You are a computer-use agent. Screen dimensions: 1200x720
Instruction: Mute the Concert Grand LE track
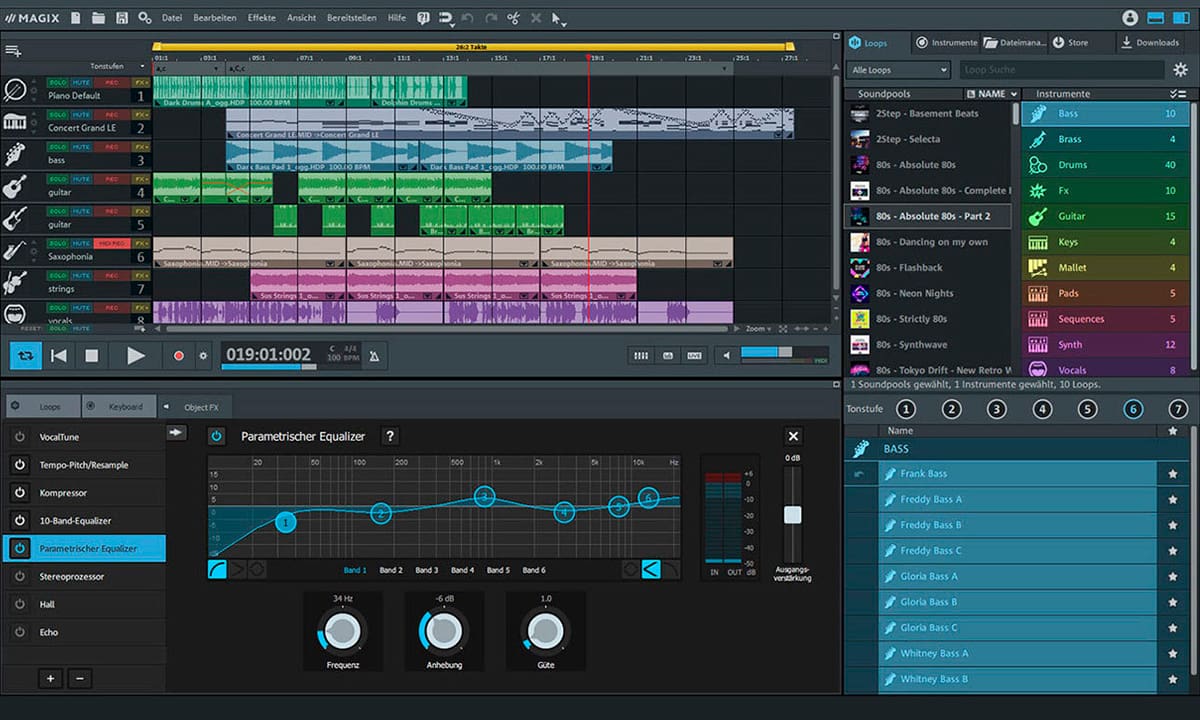[81, 114]
